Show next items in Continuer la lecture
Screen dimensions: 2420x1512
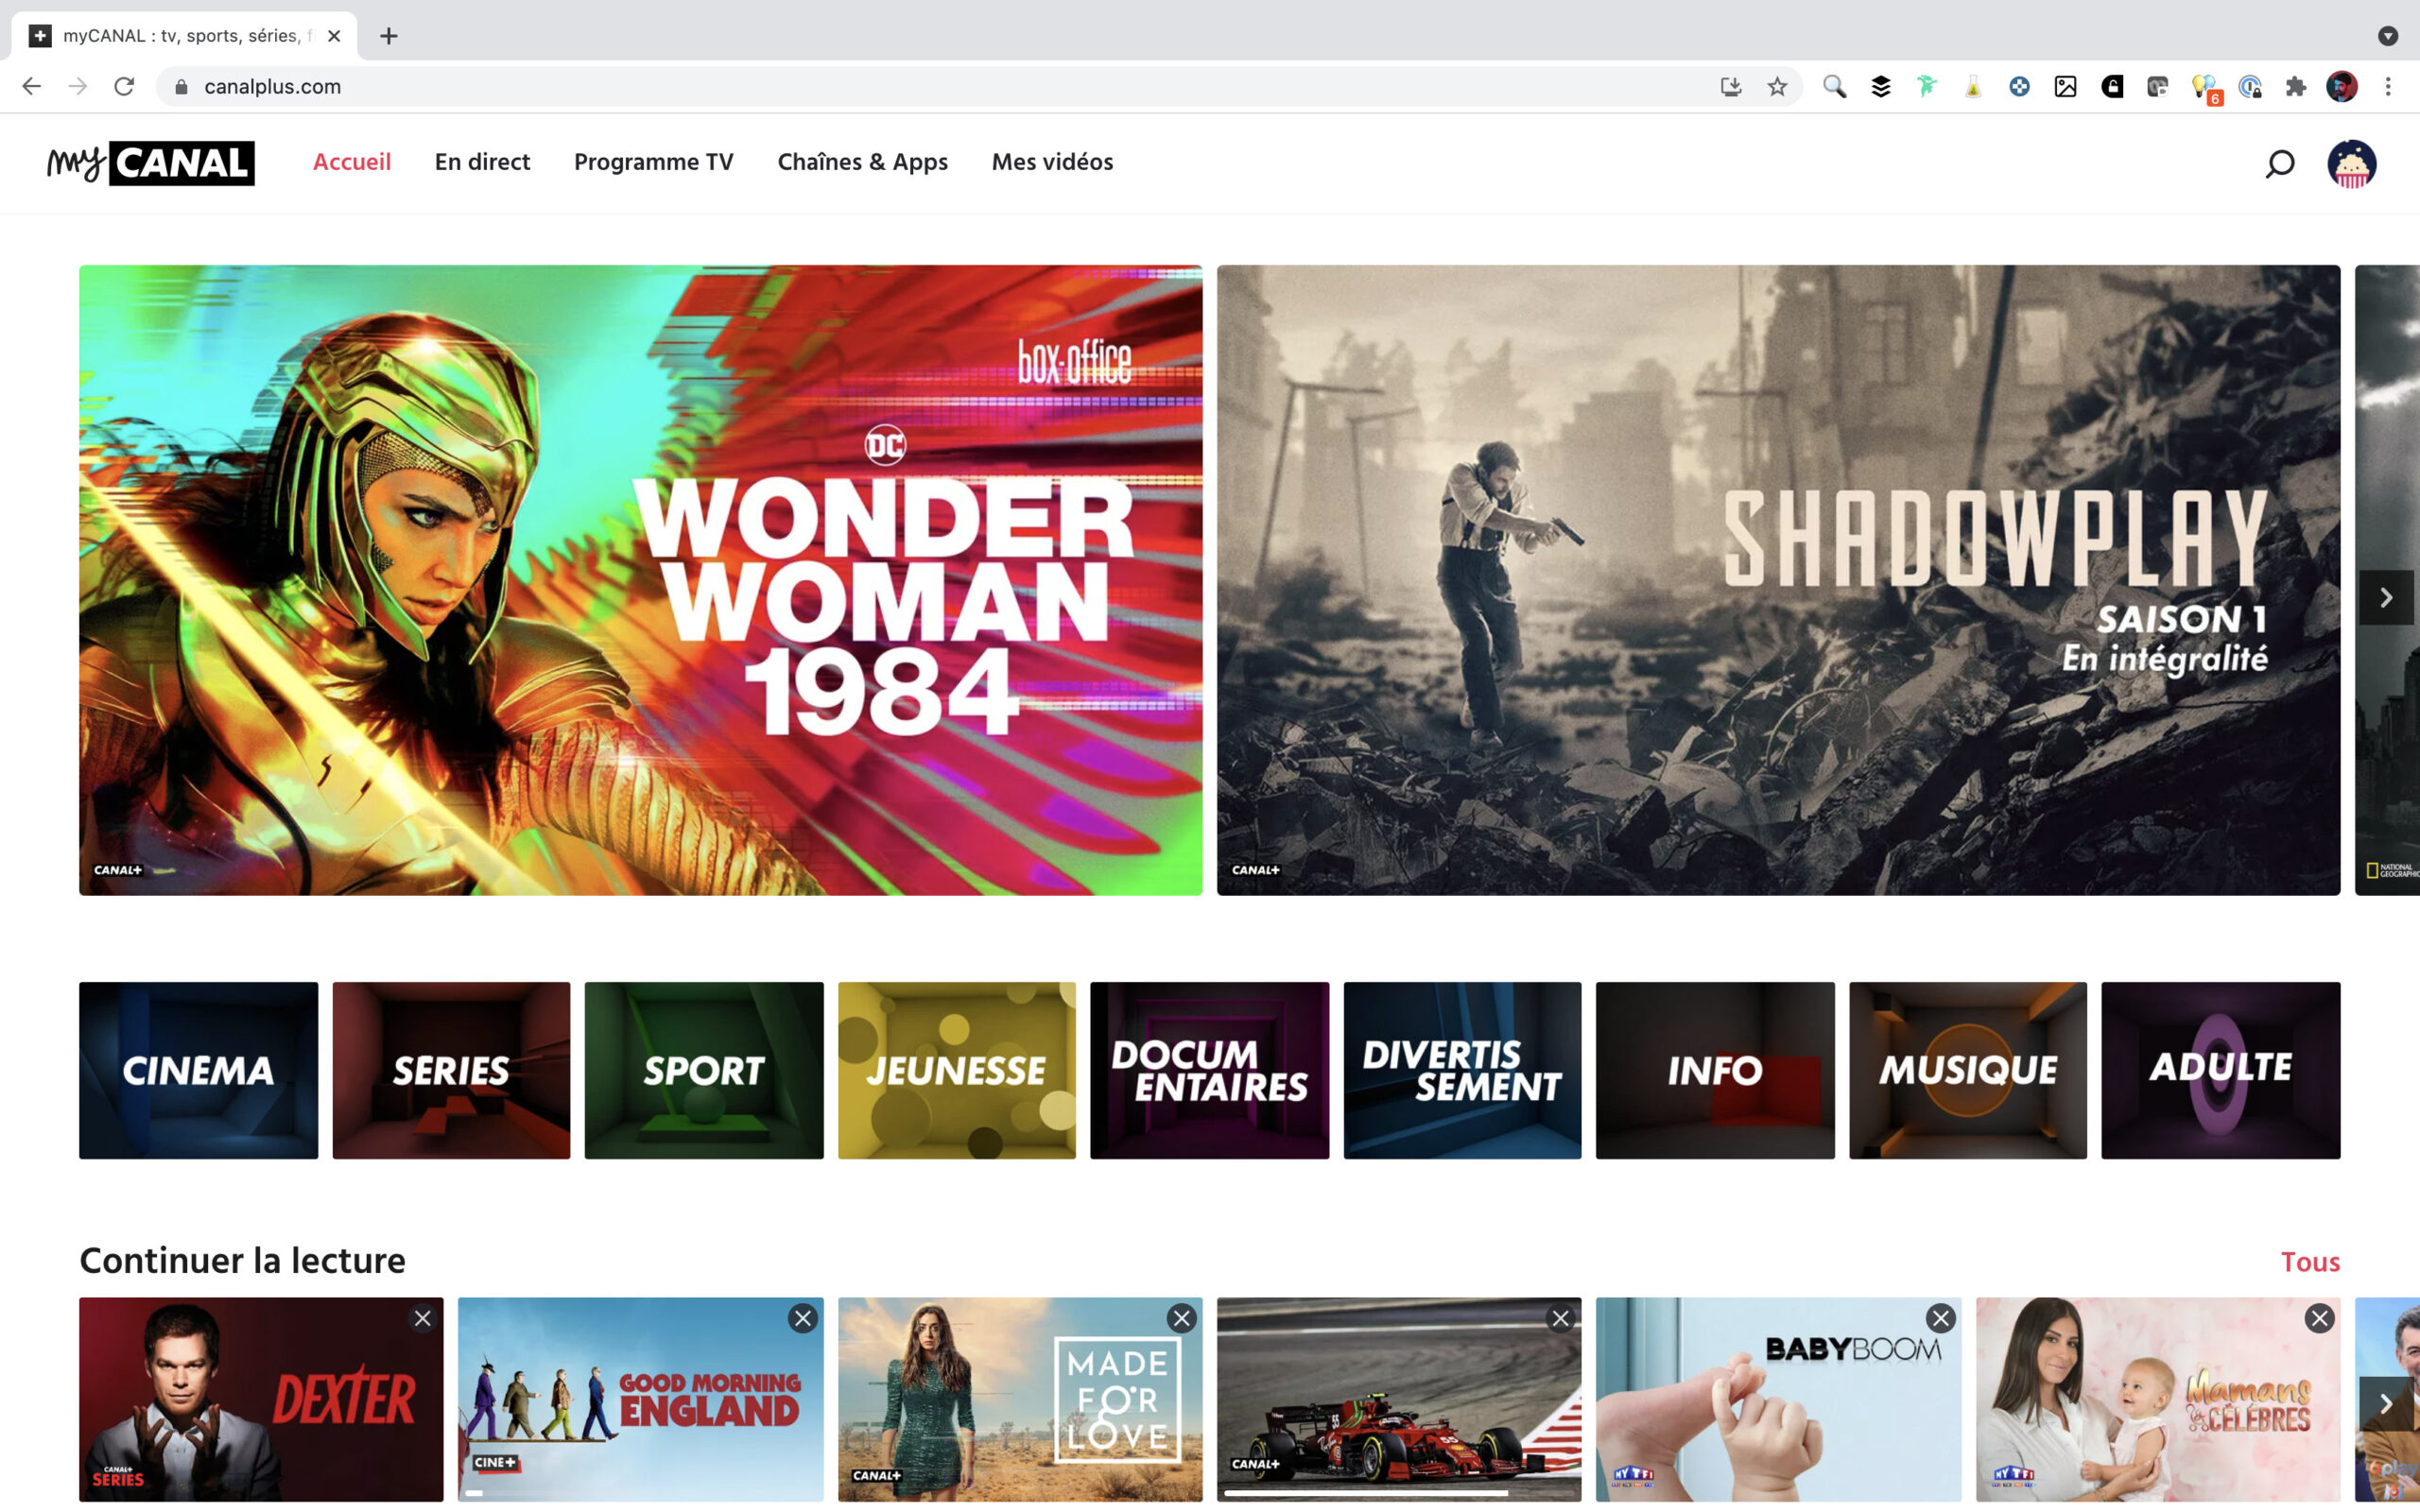pyautogui.click(x=2386, y=1403)
